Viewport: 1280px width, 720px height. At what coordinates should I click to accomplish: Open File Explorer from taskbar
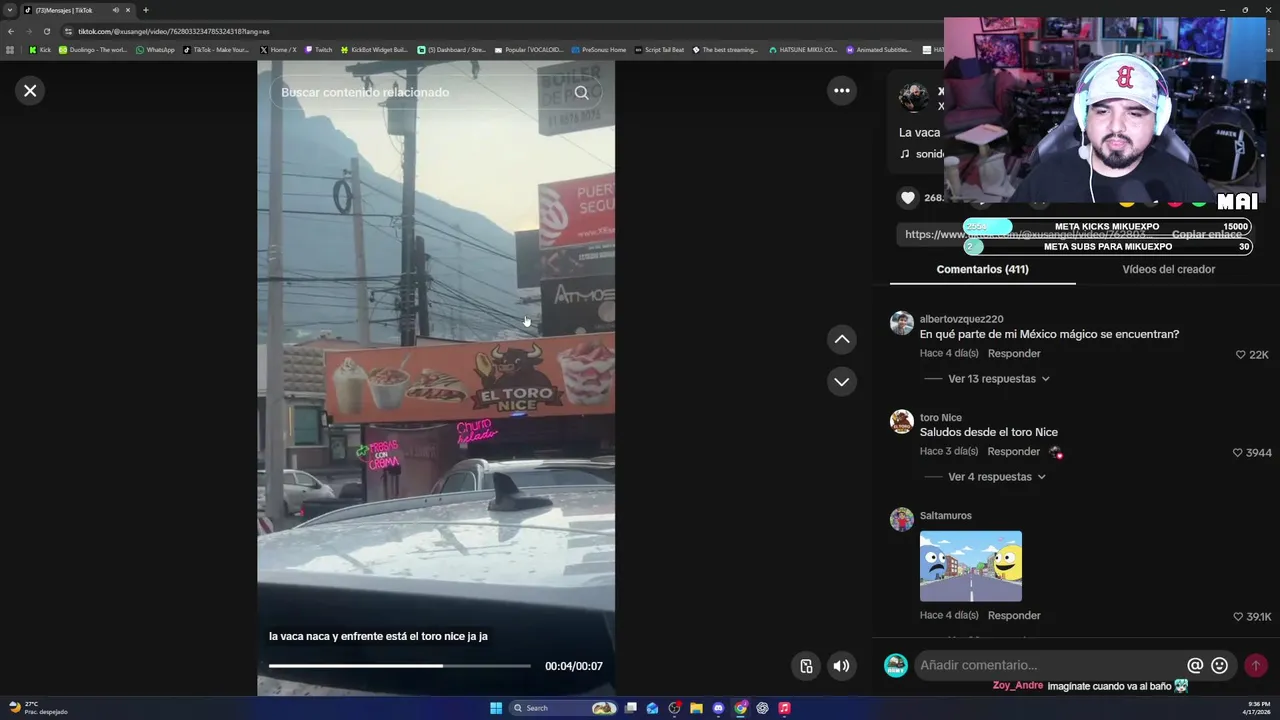click(x=696, y=708)
